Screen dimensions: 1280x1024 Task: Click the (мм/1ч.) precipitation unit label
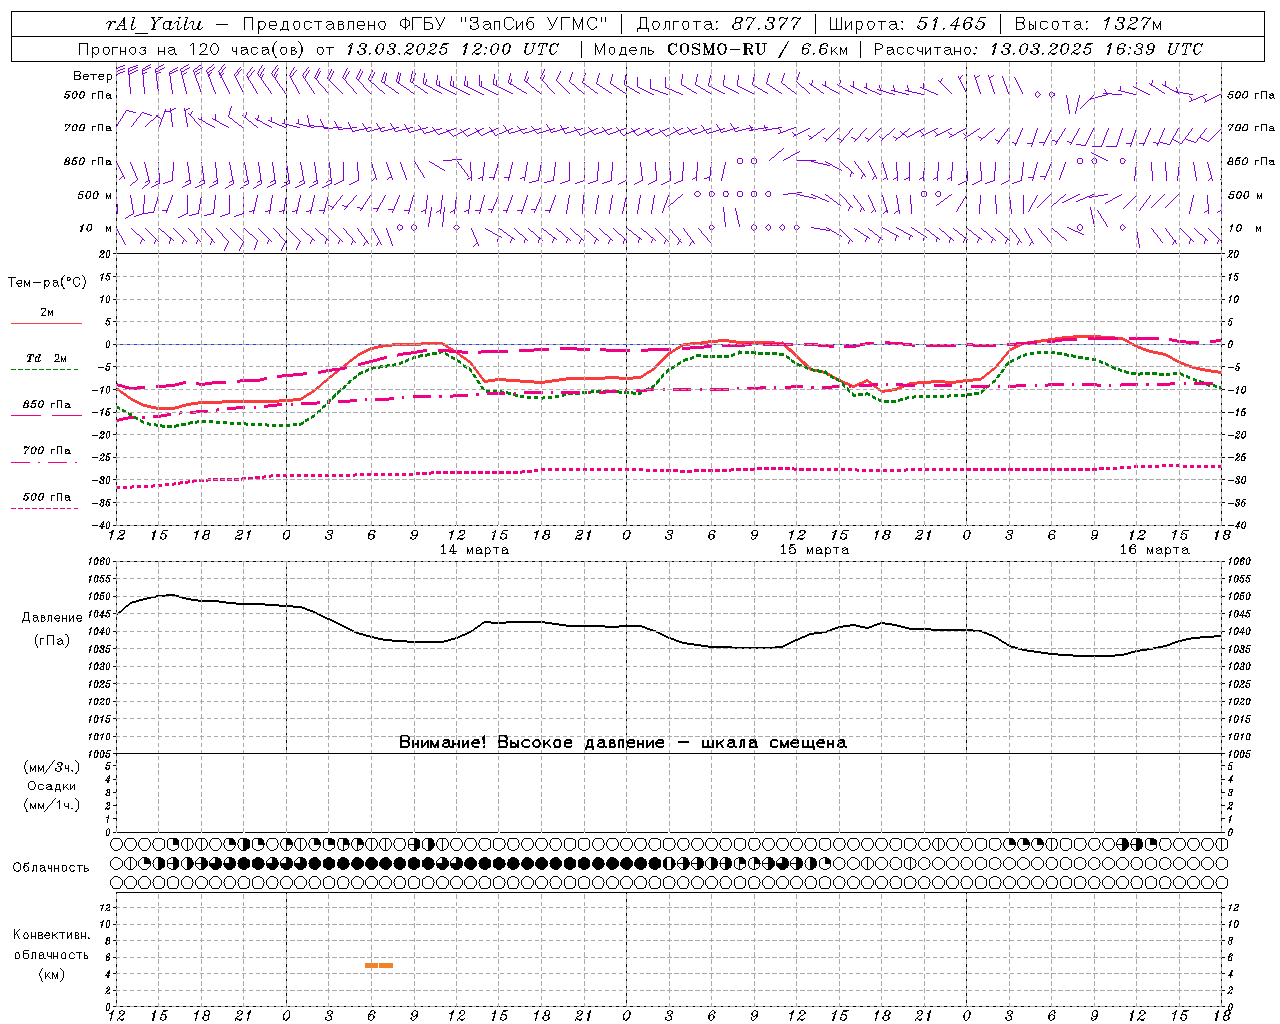click(52, 805)
